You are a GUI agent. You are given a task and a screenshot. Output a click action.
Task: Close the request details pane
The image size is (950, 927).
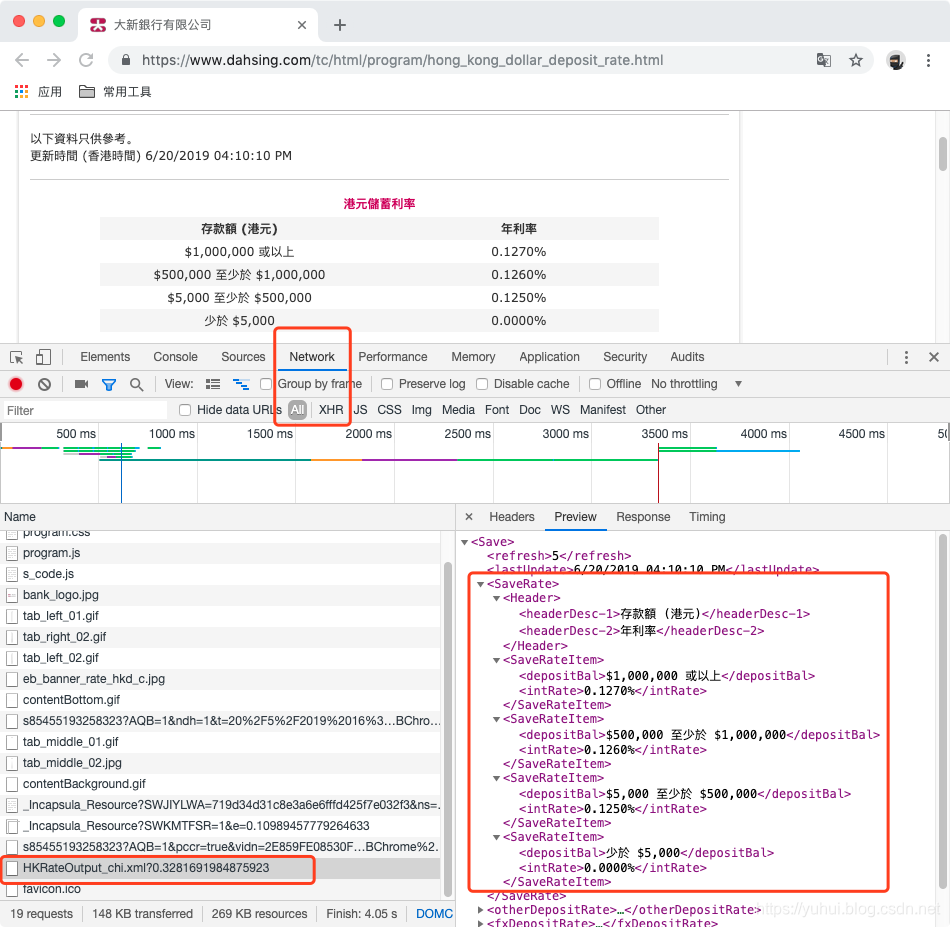pyautogui.click(x=468, y=517)
